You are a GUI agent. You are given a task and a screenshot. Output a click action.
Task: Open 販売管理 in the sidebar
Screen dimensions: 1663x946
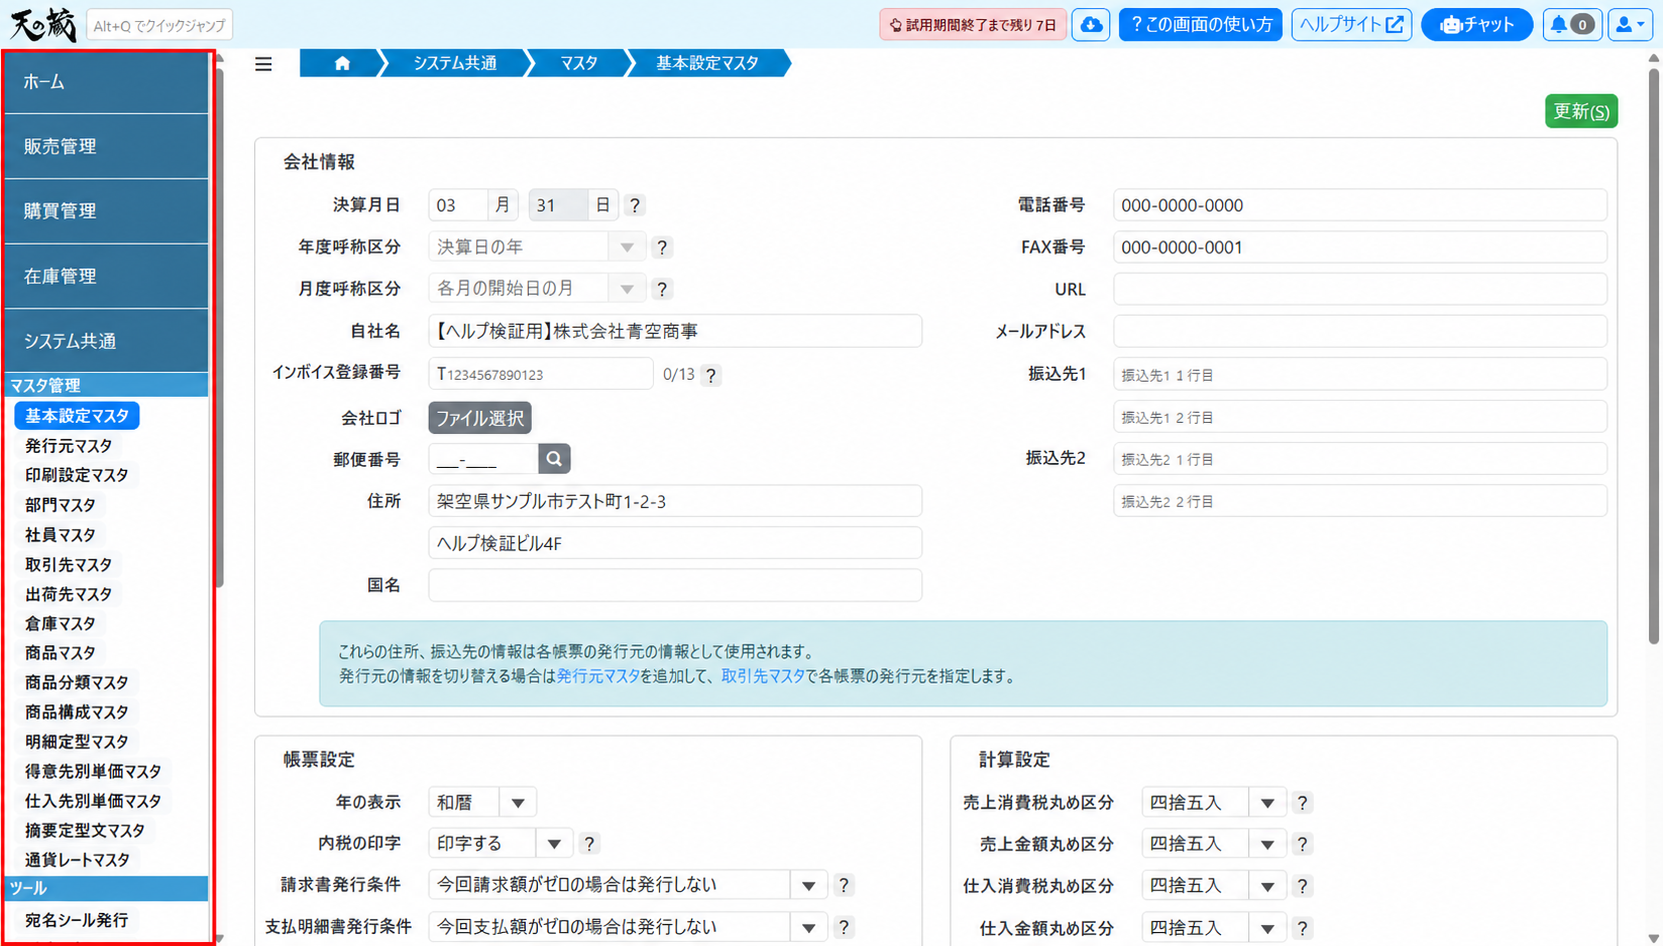(106, 146)
